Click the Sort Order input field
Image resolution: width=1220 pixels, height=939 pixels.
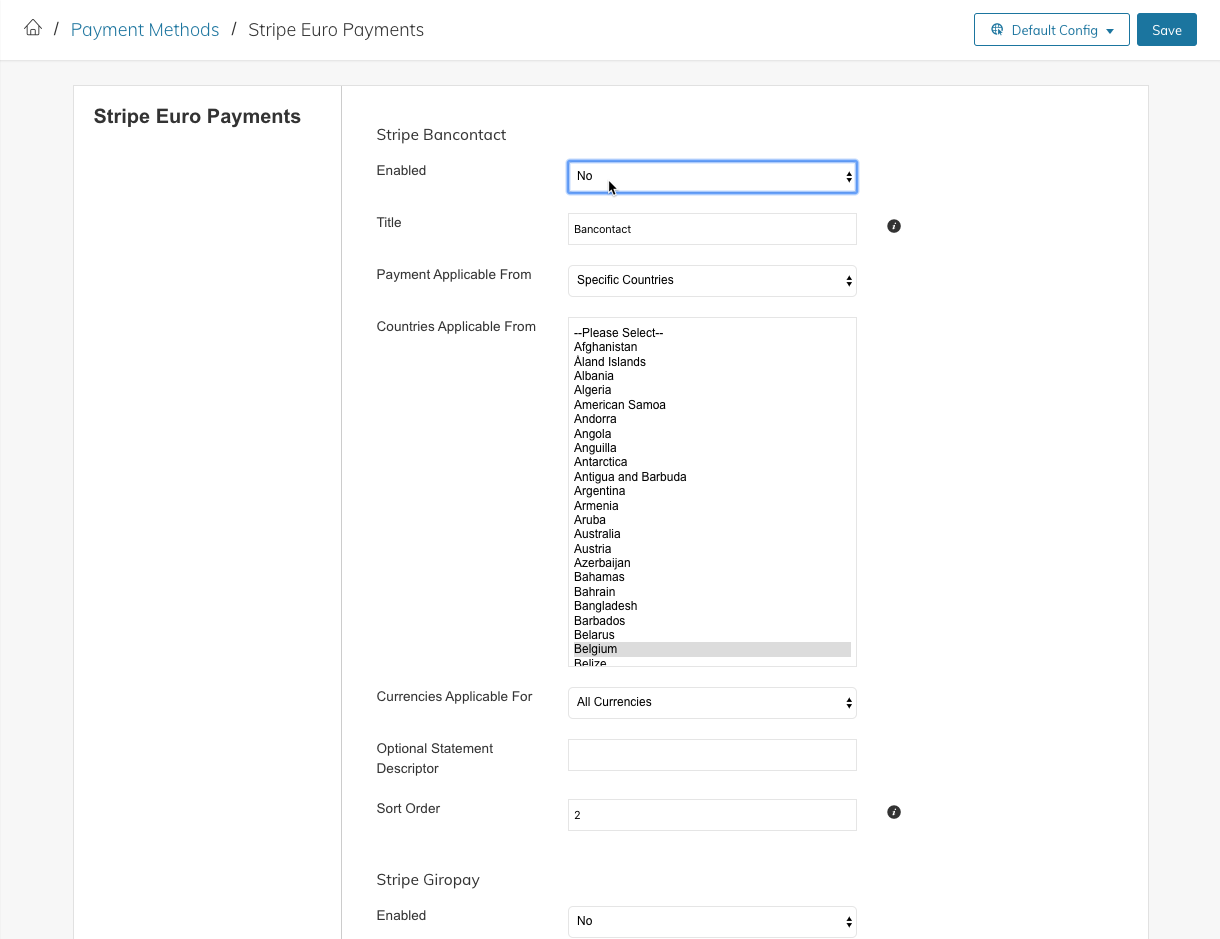click(712, 815)
